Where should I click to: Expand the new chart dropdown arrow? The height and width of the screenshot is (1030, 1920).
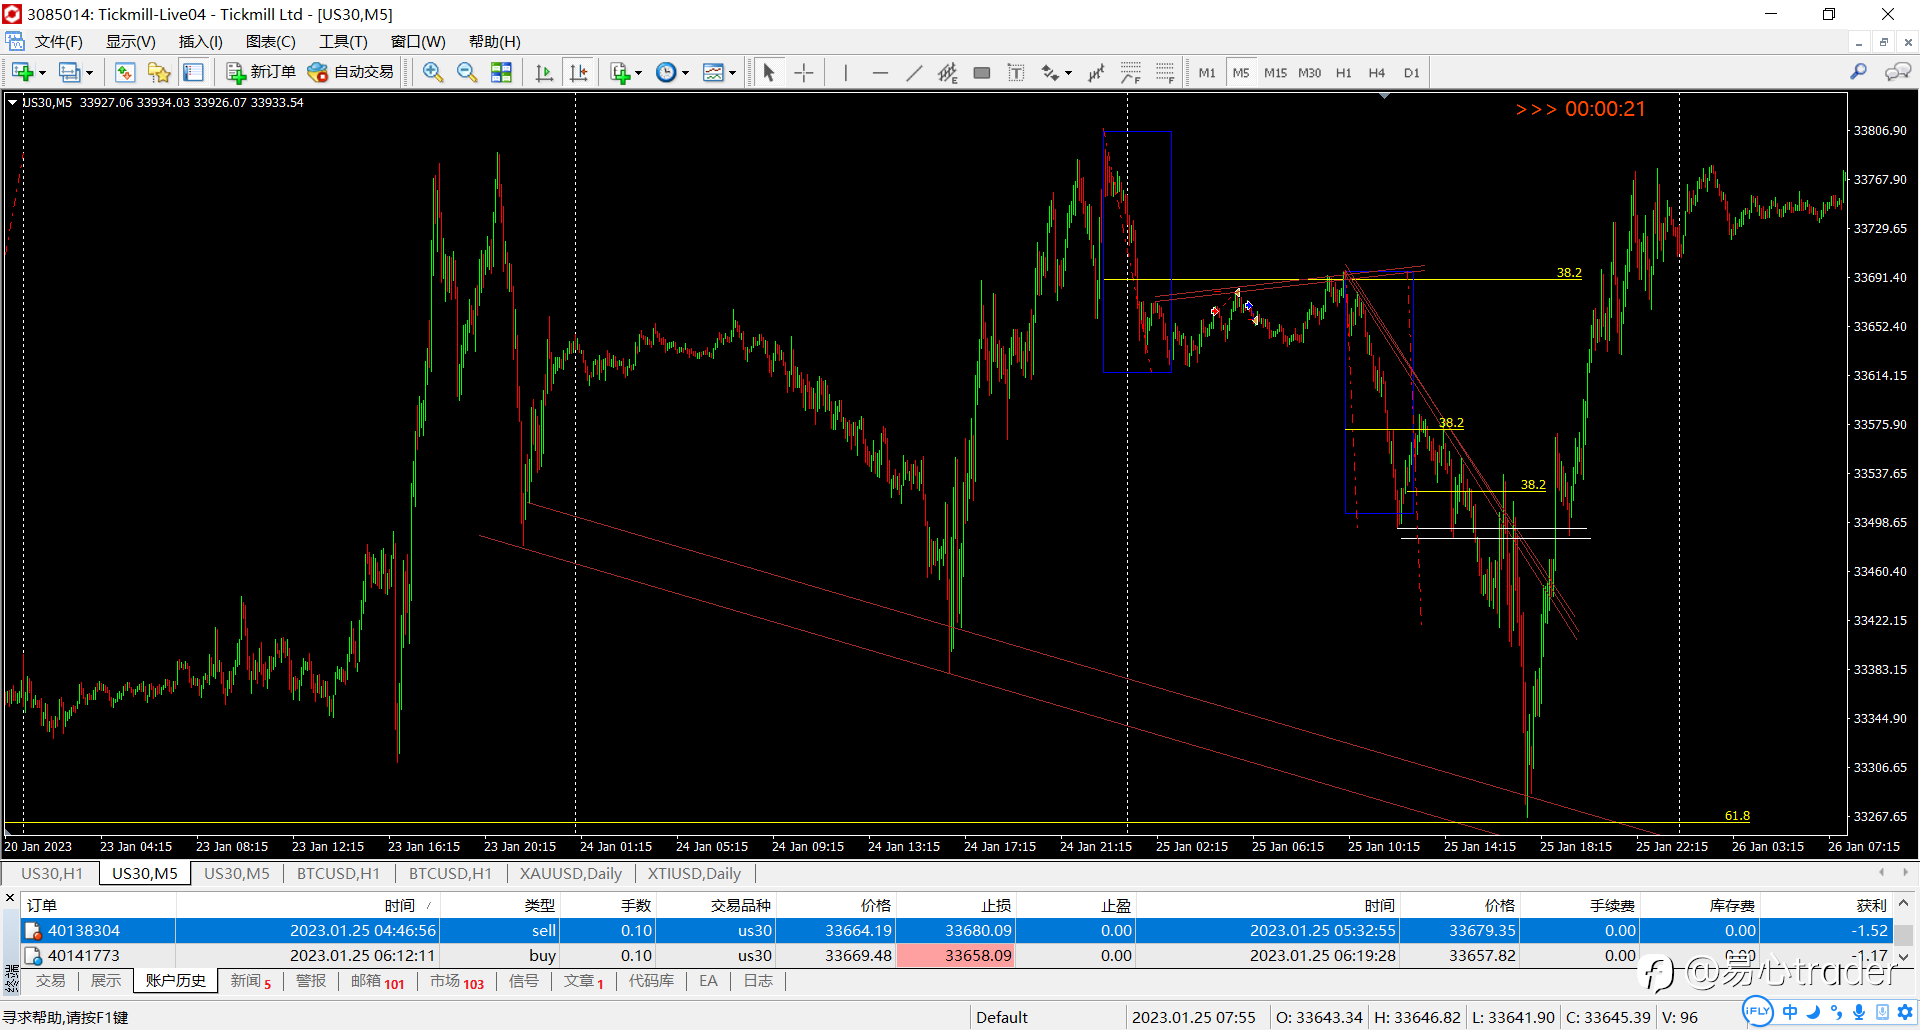(x=42, y=72)
